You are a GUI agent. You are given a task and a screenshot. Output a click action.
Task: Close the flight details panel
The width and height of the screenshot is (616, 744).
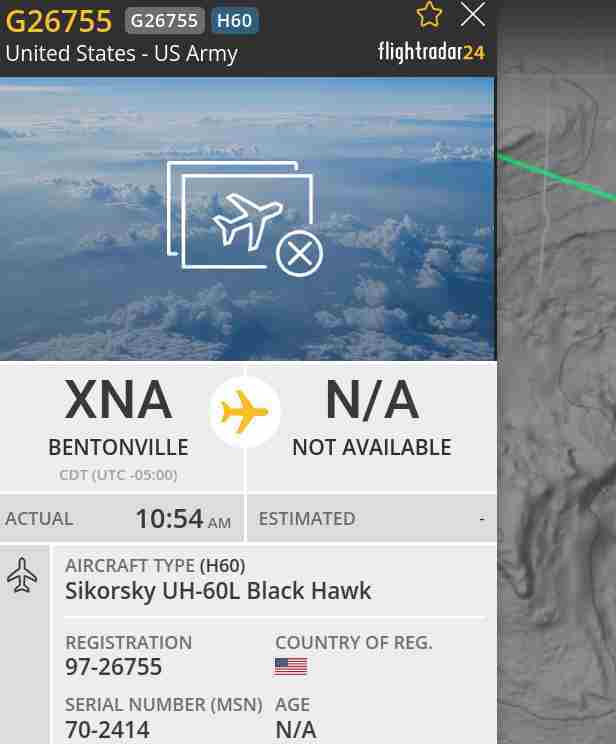point(473,14)
